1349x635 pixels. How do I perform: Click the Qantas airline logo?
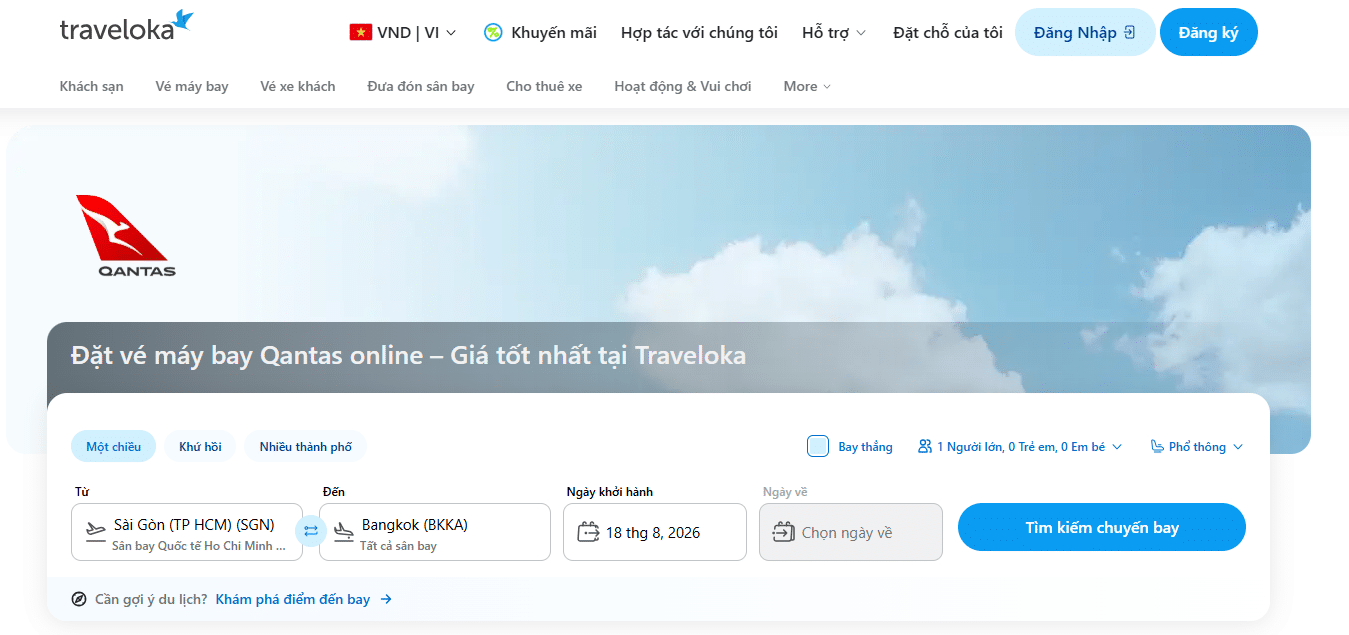(126, 236)
